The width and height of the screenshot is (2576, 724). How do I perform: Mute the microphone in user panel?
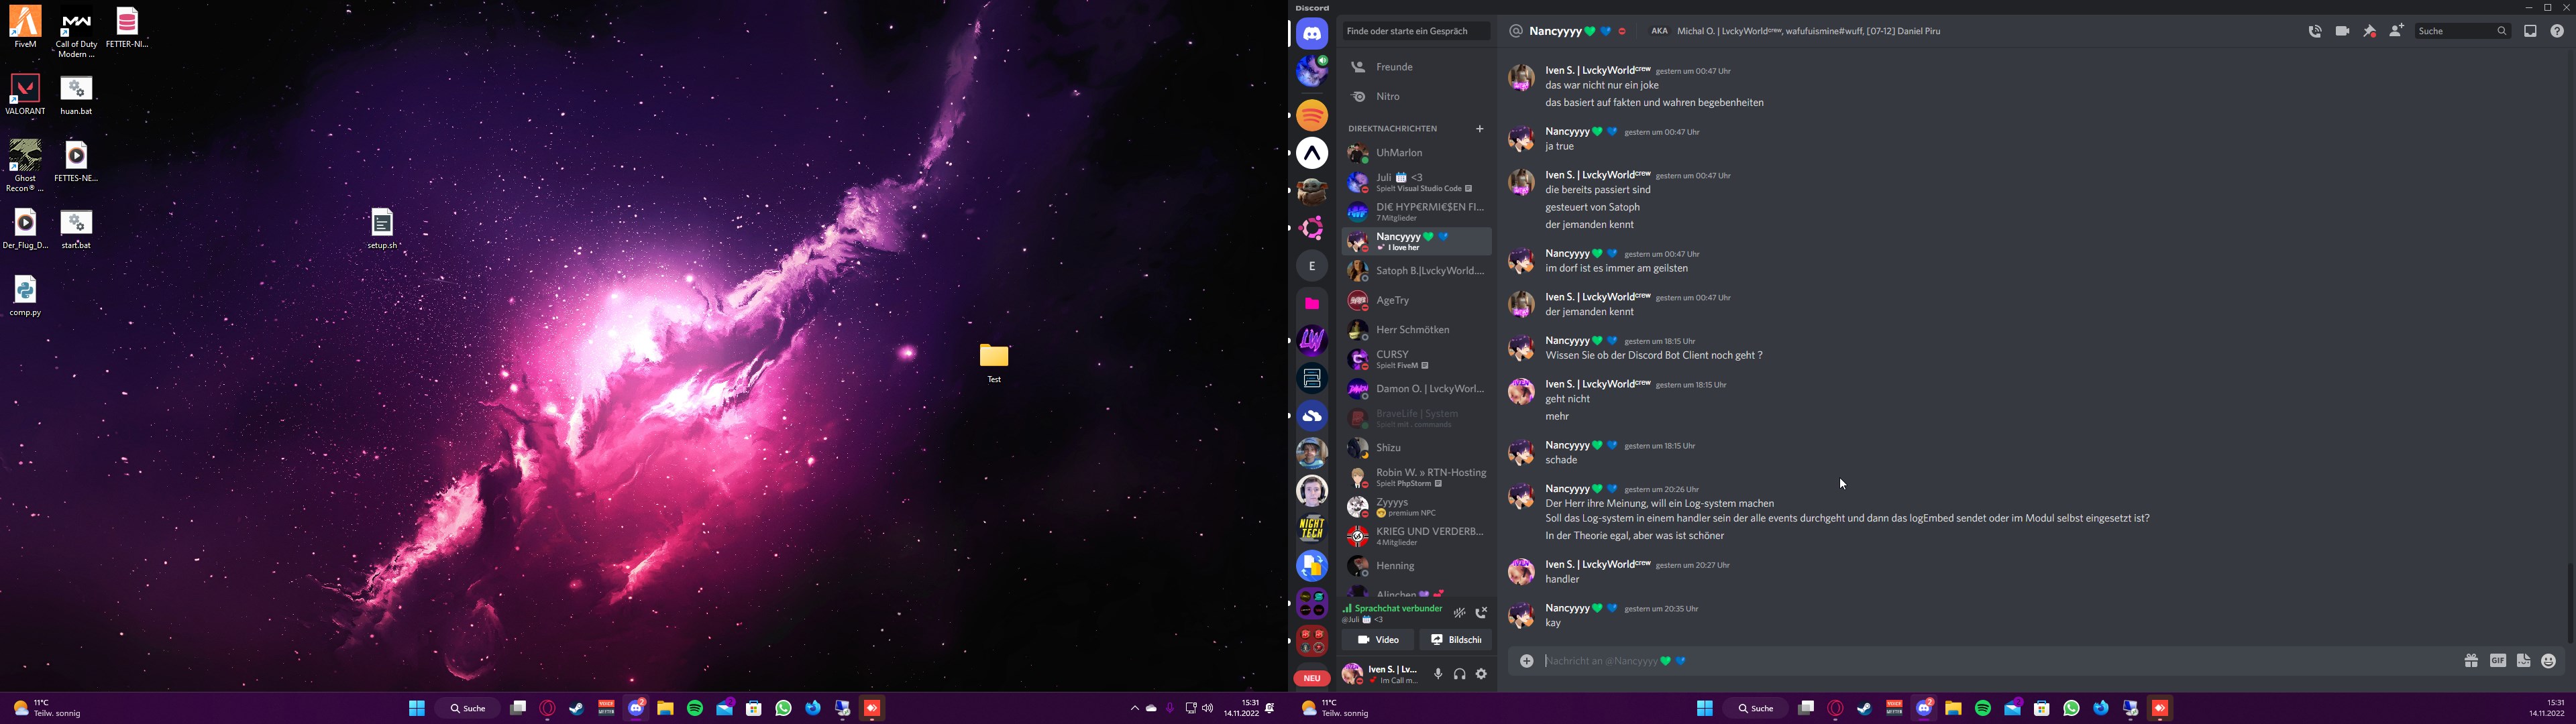pos(1438,675)
